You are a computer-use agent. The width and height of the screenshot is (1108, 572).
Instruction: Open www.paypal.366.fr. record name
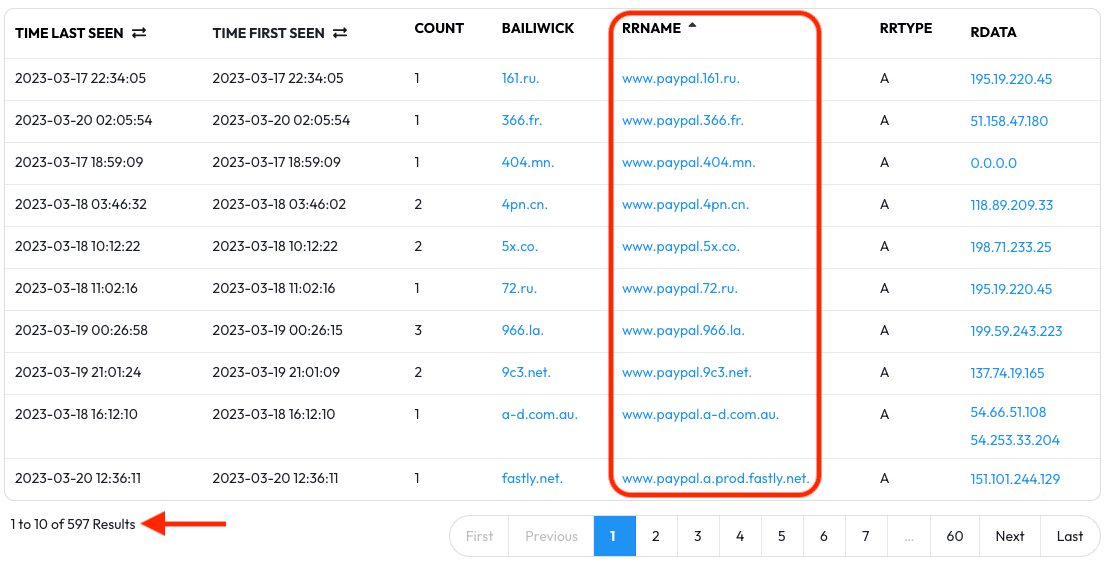click(x=683, y=120)
